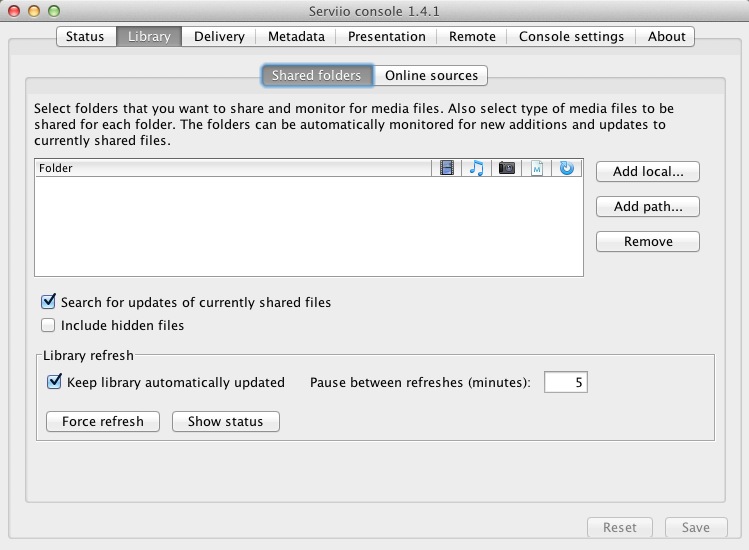Go to the Metadata tab
Image resolution: width=749 pixels, height=550 pixels.
point(296,36)
